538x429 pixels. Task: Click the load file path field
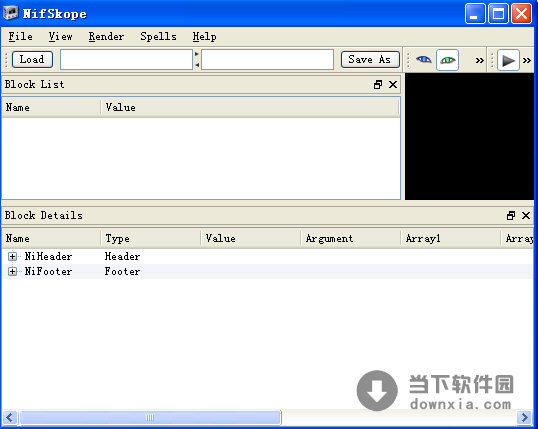pyautogui.click(x=126, y=60)
